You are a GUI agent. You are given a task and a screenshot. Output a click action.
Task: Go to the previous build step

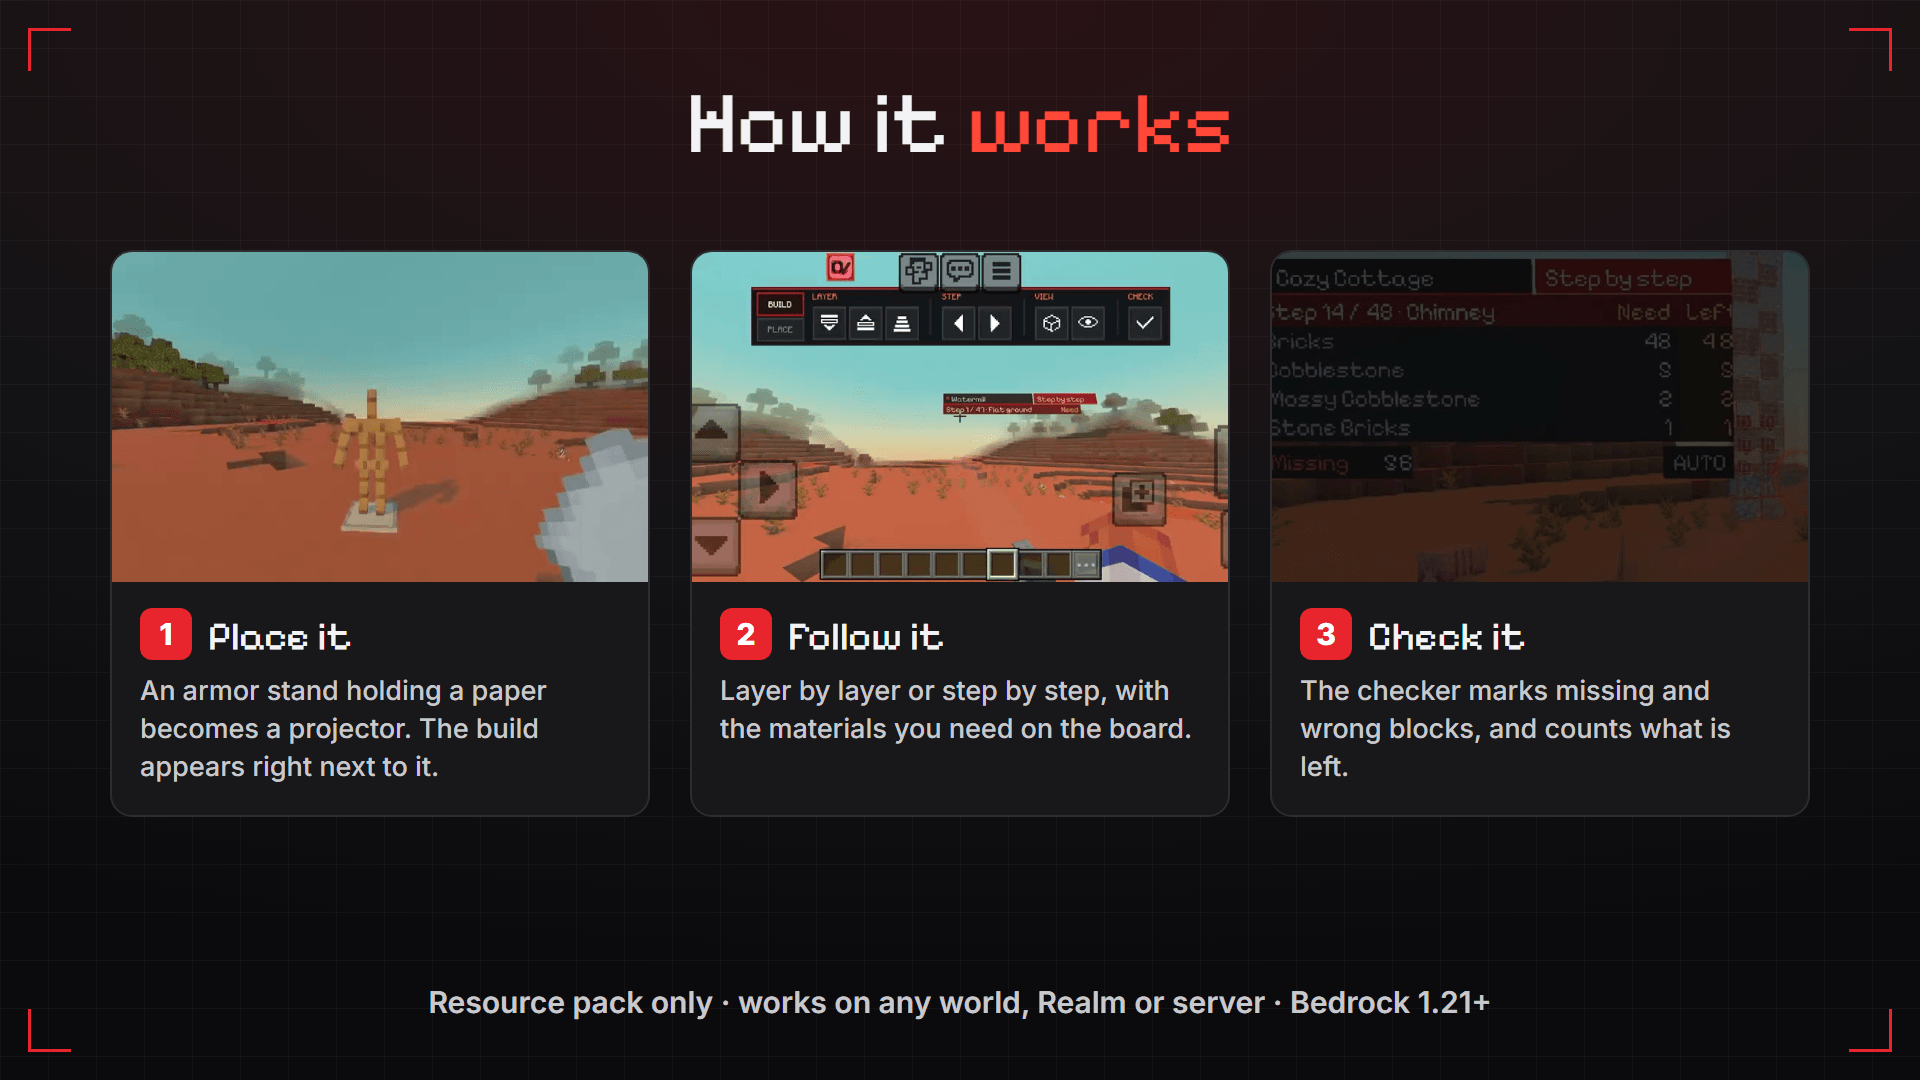pos(958,323)
